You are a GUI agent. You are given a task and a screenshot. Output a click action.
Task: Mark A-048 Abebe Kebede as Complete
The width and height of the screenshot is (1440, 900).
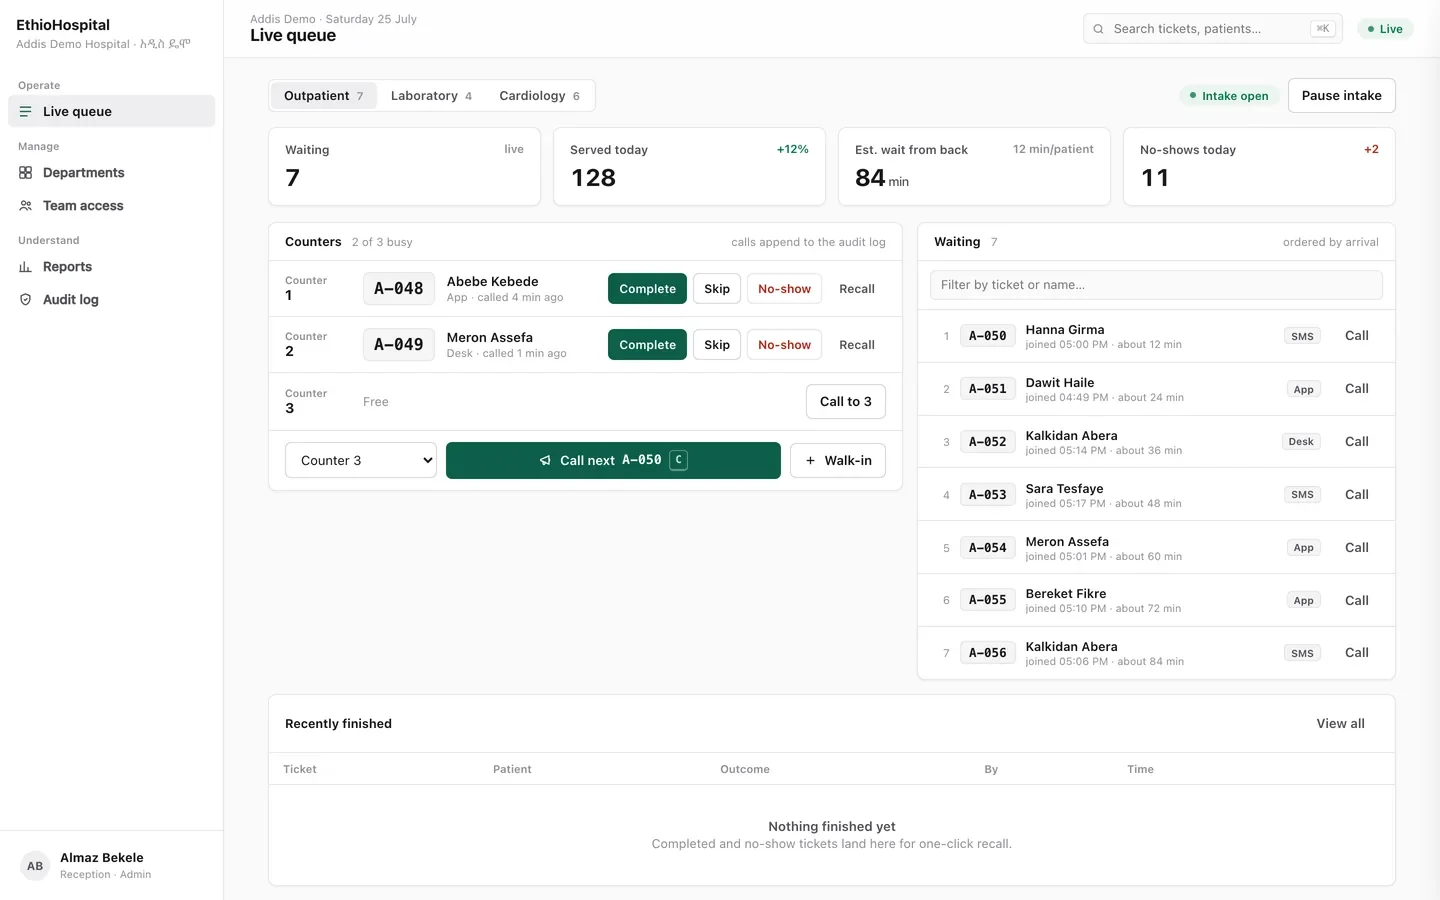(x=647, y=289)
